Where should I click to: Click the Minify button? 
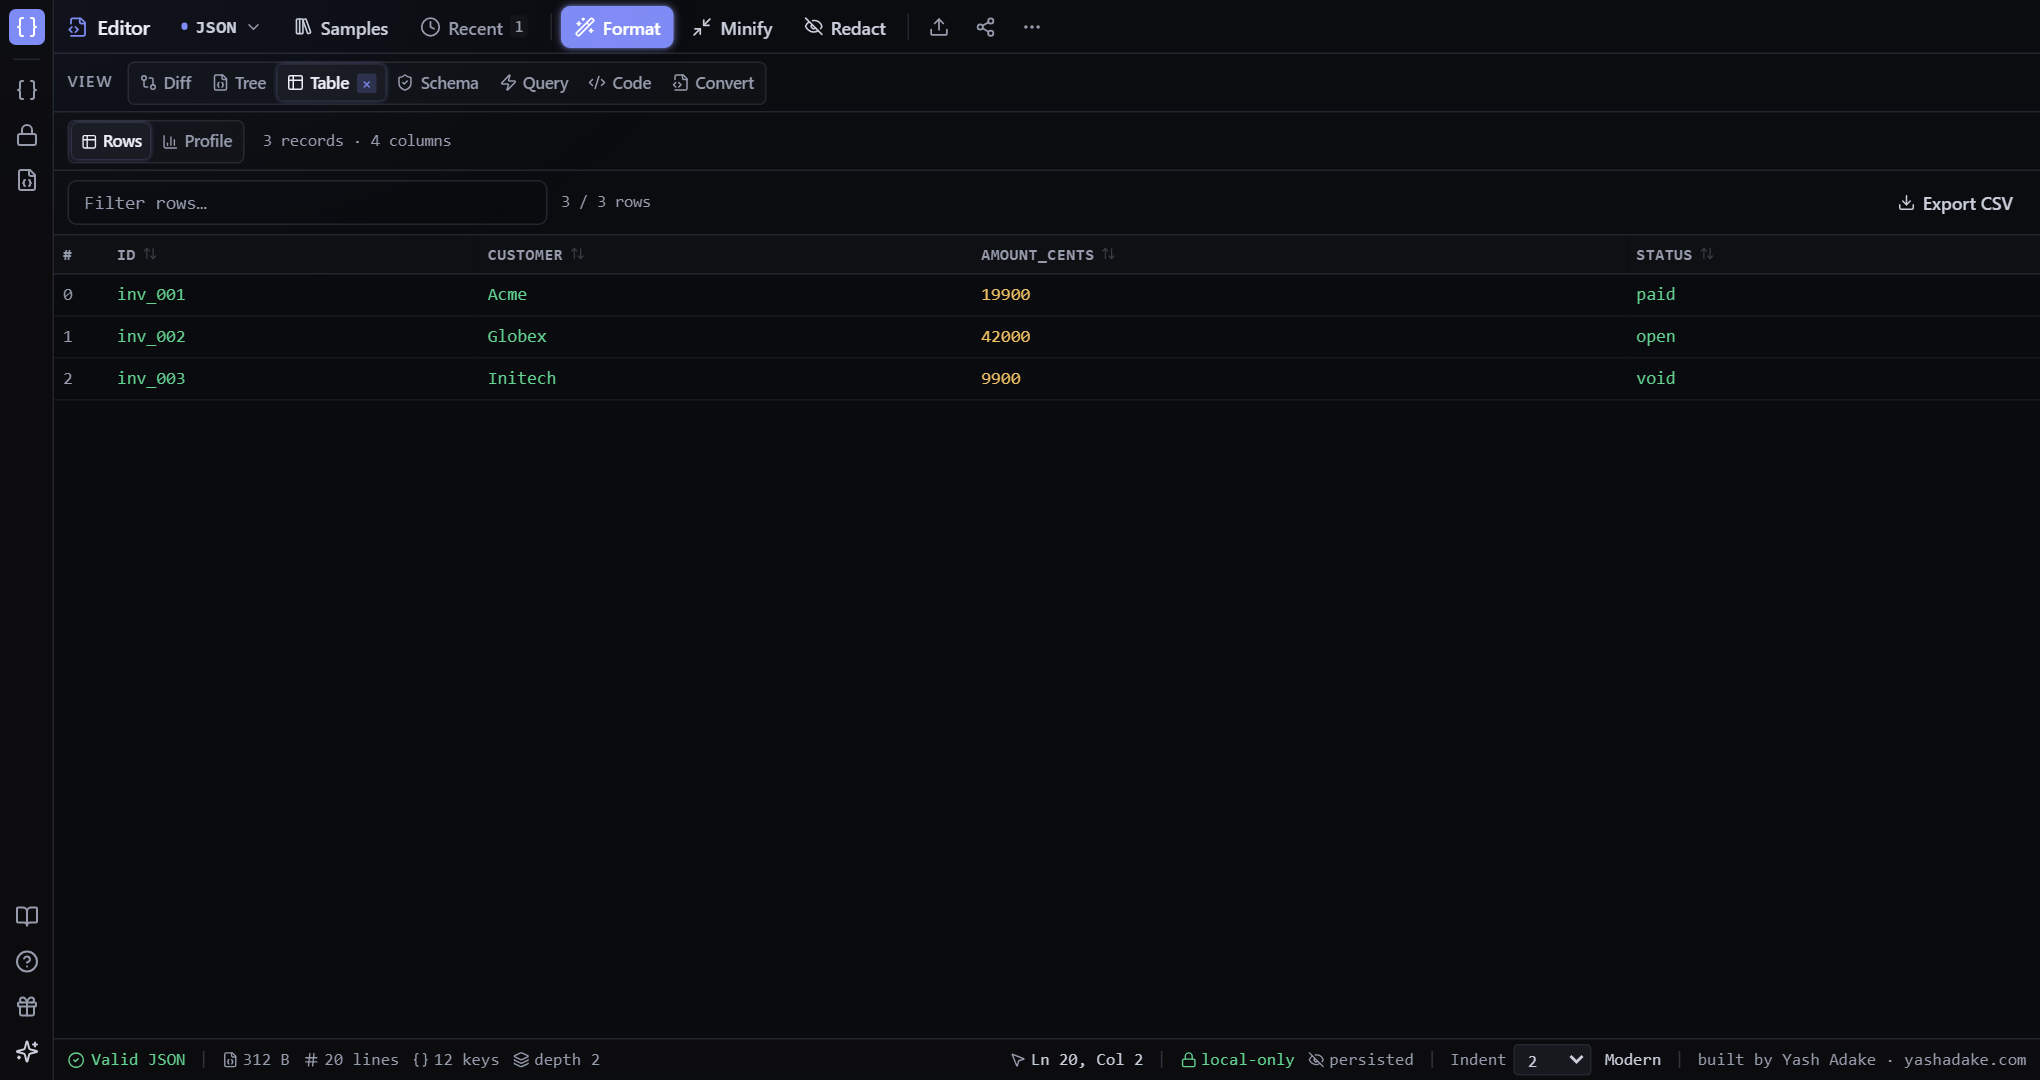point(733,28)
